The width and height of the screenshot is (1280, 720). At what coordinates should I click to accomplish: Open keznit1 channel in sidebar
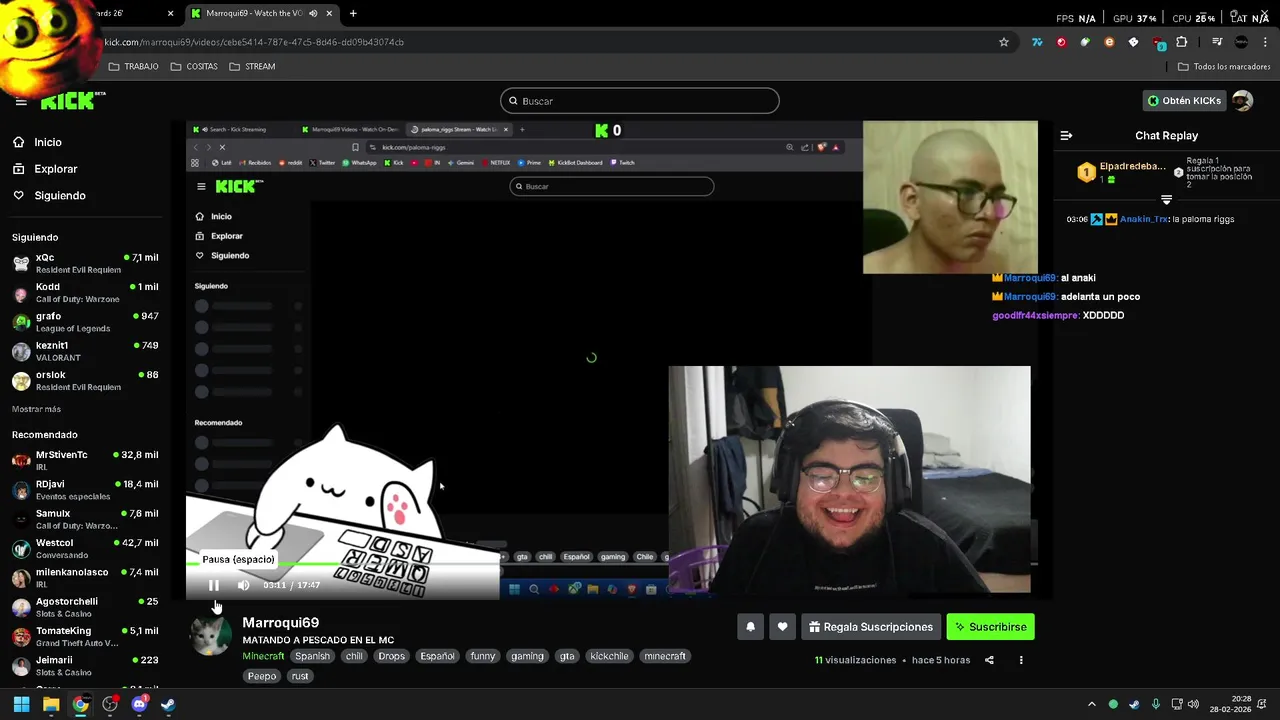(85, 351)
